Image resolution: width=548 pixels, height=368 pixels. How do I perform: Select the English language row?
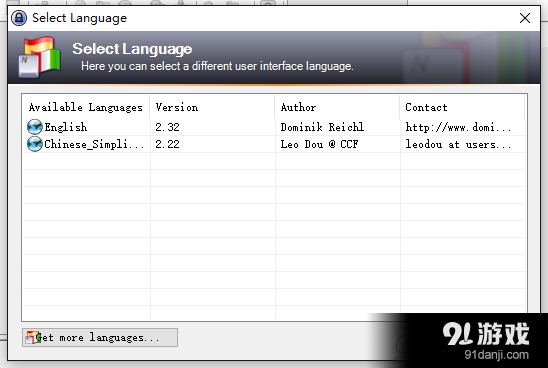[x=274, y=127]
